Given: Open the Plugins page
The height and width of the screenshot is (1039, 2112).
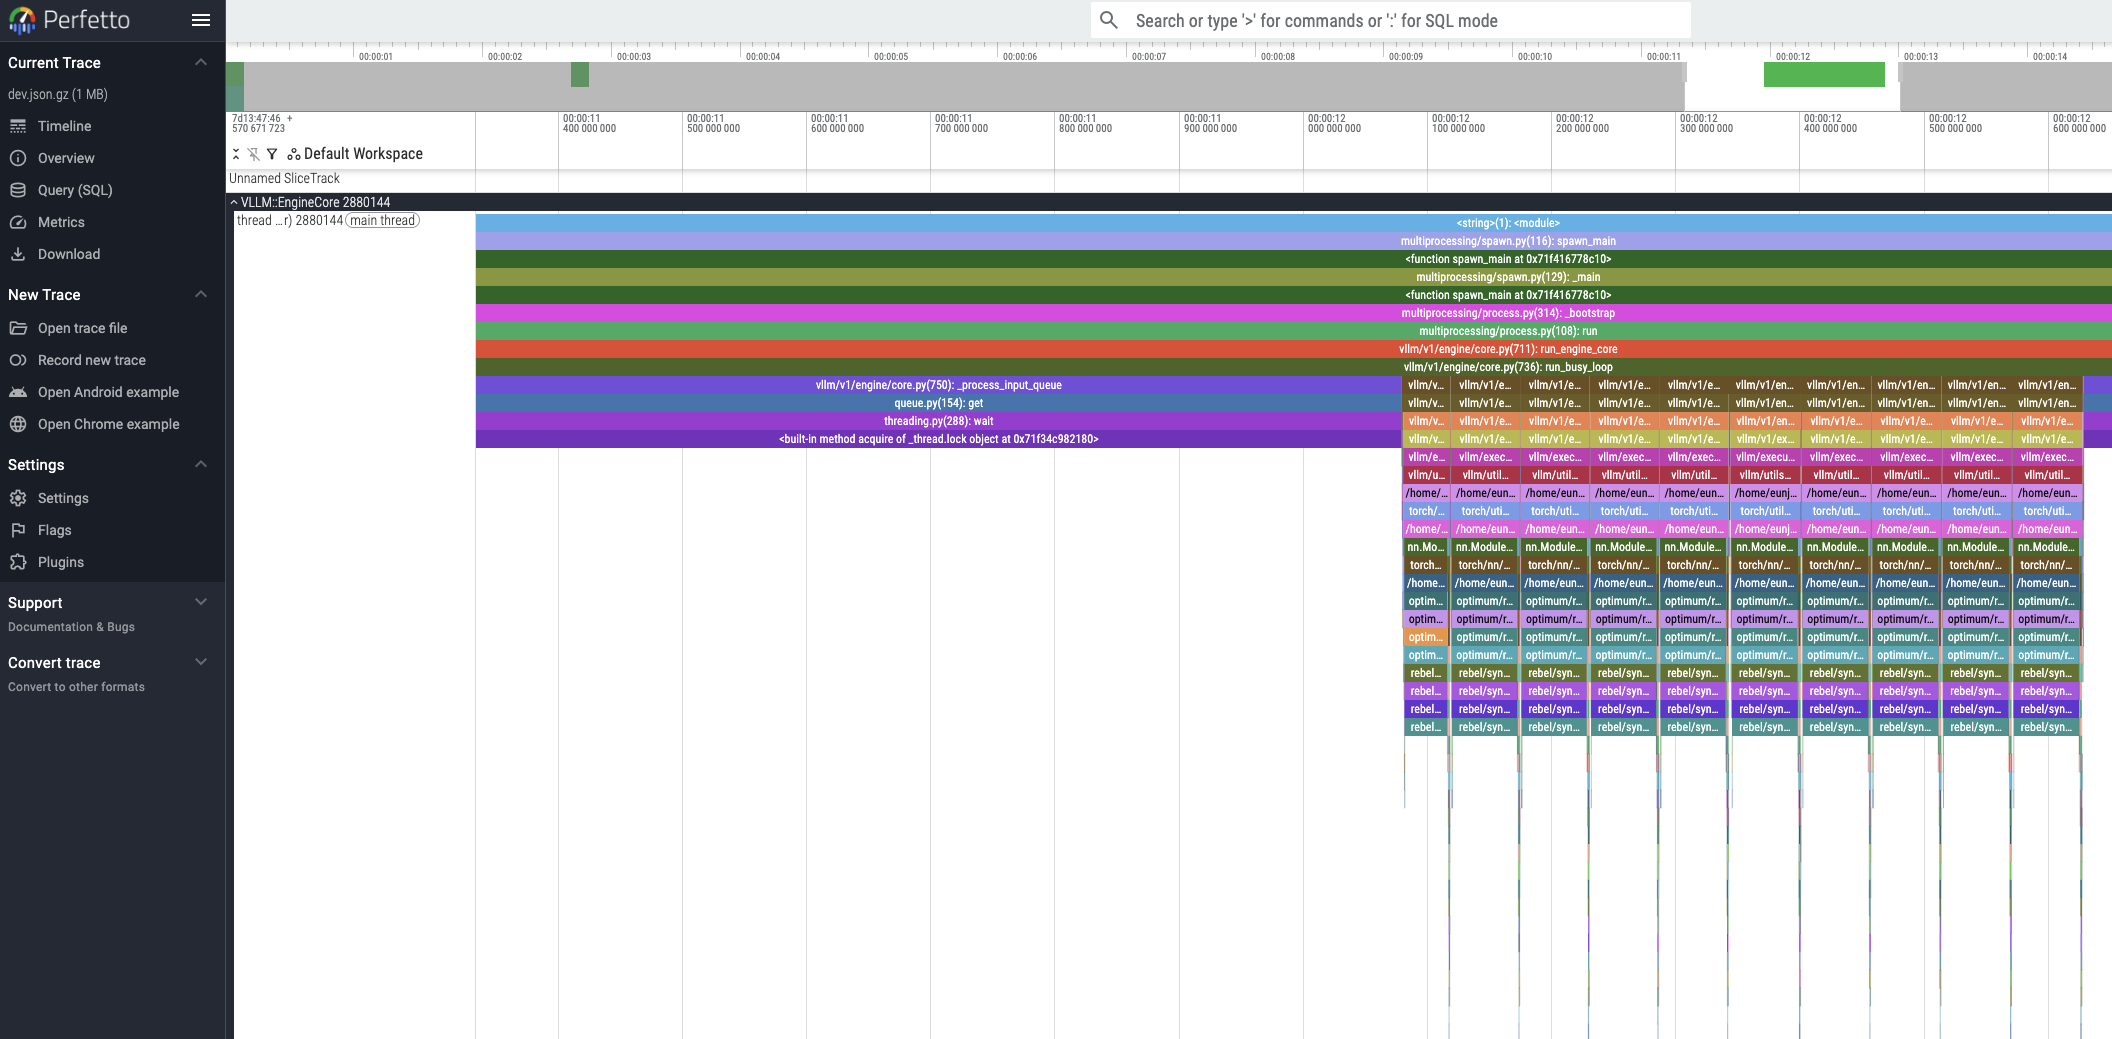Looking at the screenshot, I should pyautogui.click(x=60, y=562).
